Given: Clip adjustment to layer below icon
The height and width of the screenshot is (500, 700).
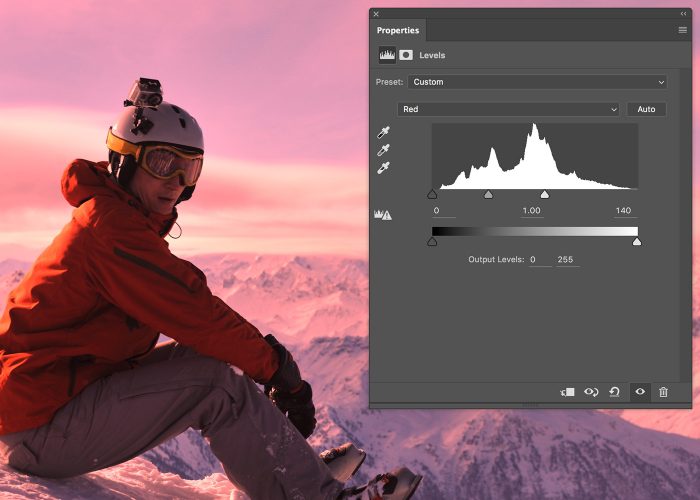Looking at the screenshot, I should [568, 392].
